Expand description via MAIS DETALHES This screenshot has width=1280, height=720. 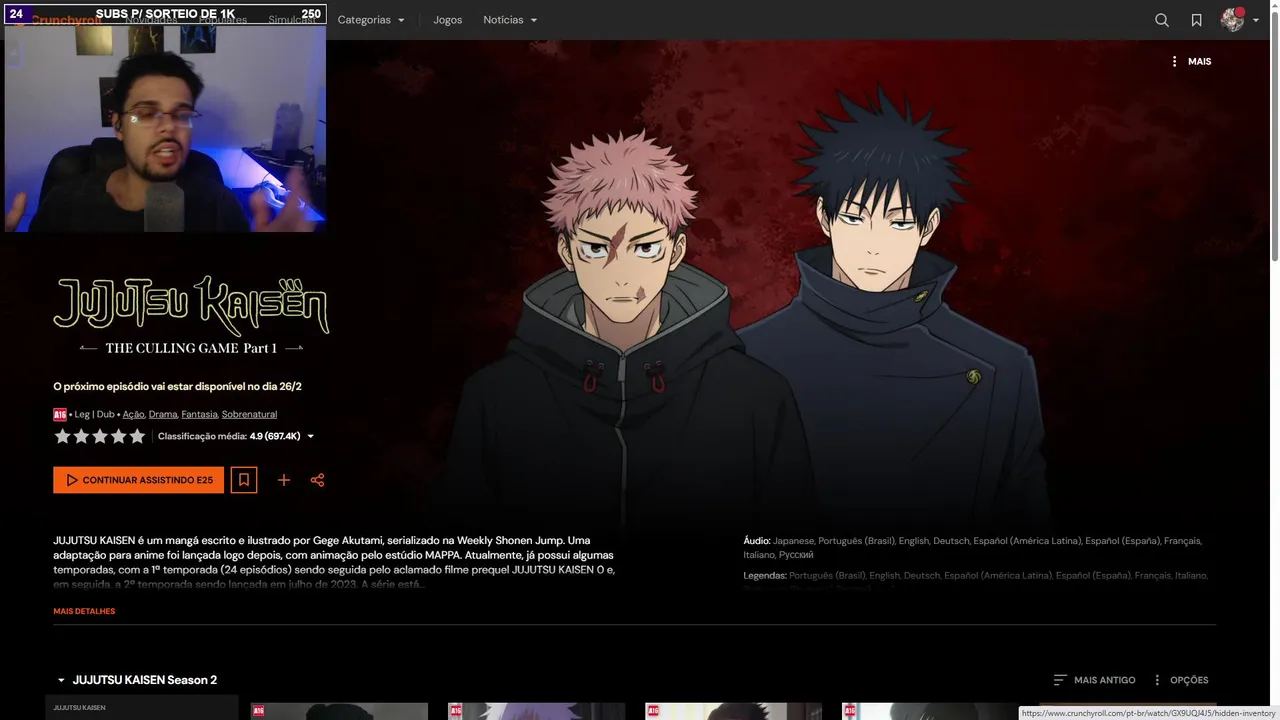[84, 611]
